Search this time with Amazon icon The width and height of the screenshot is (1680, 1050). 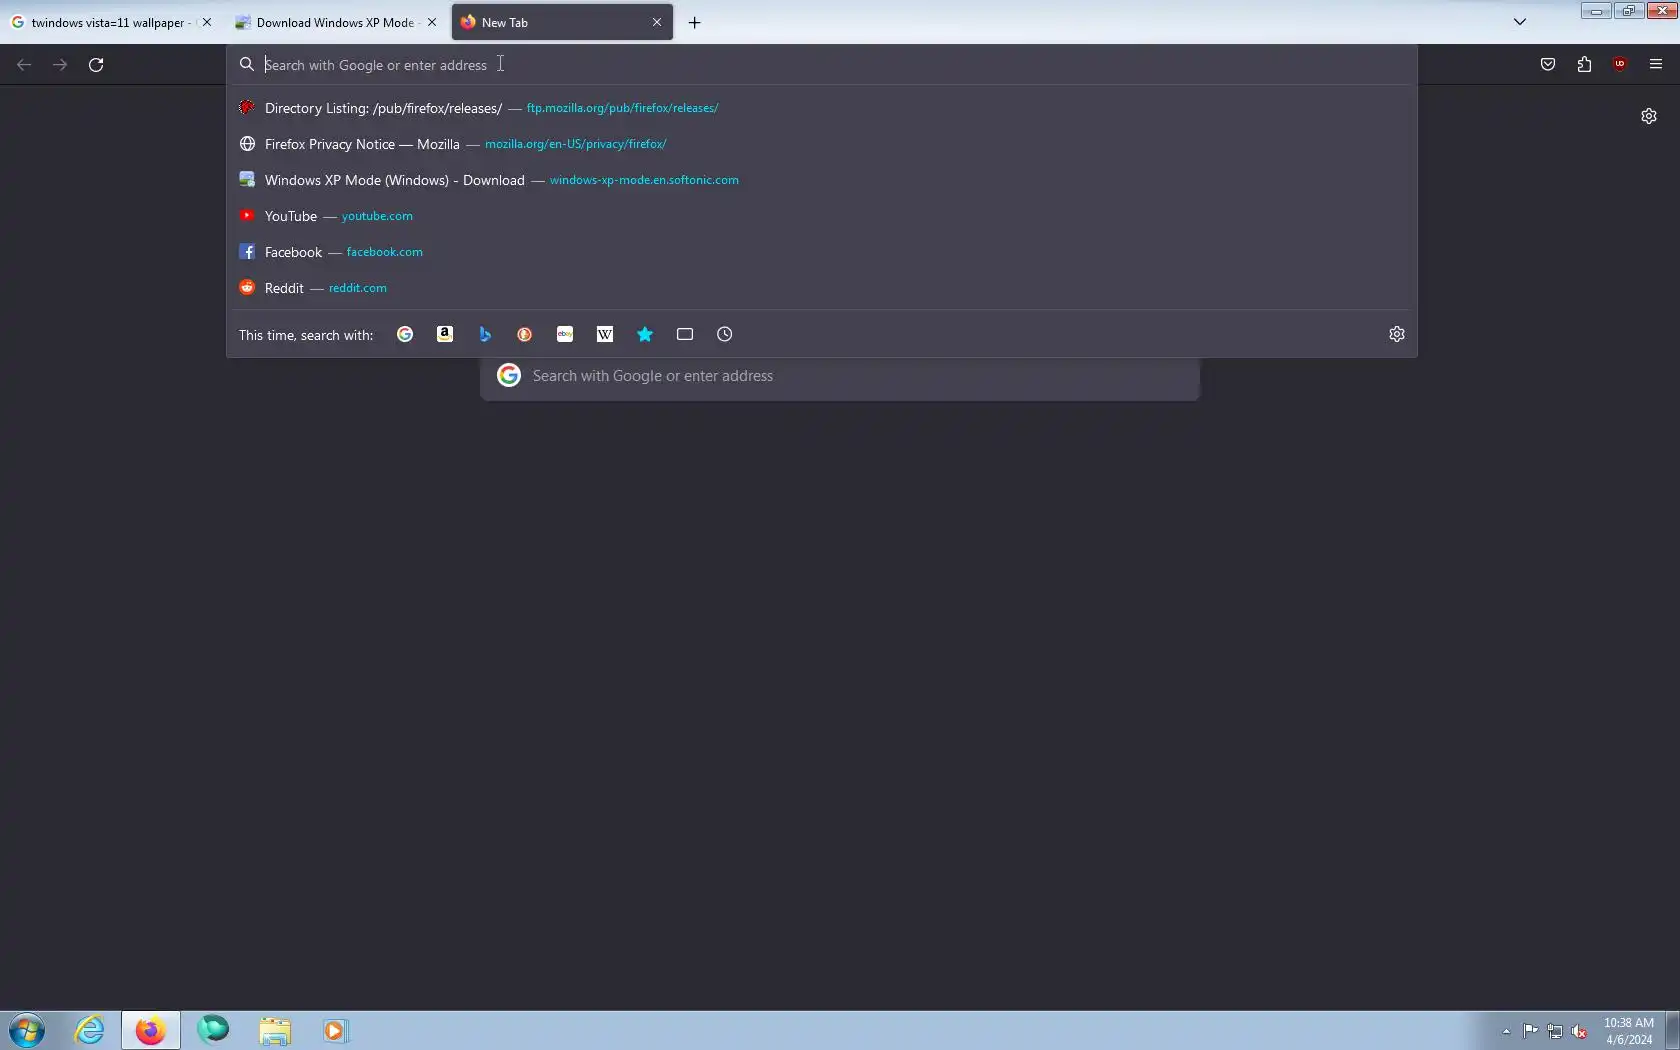[445, 334]
